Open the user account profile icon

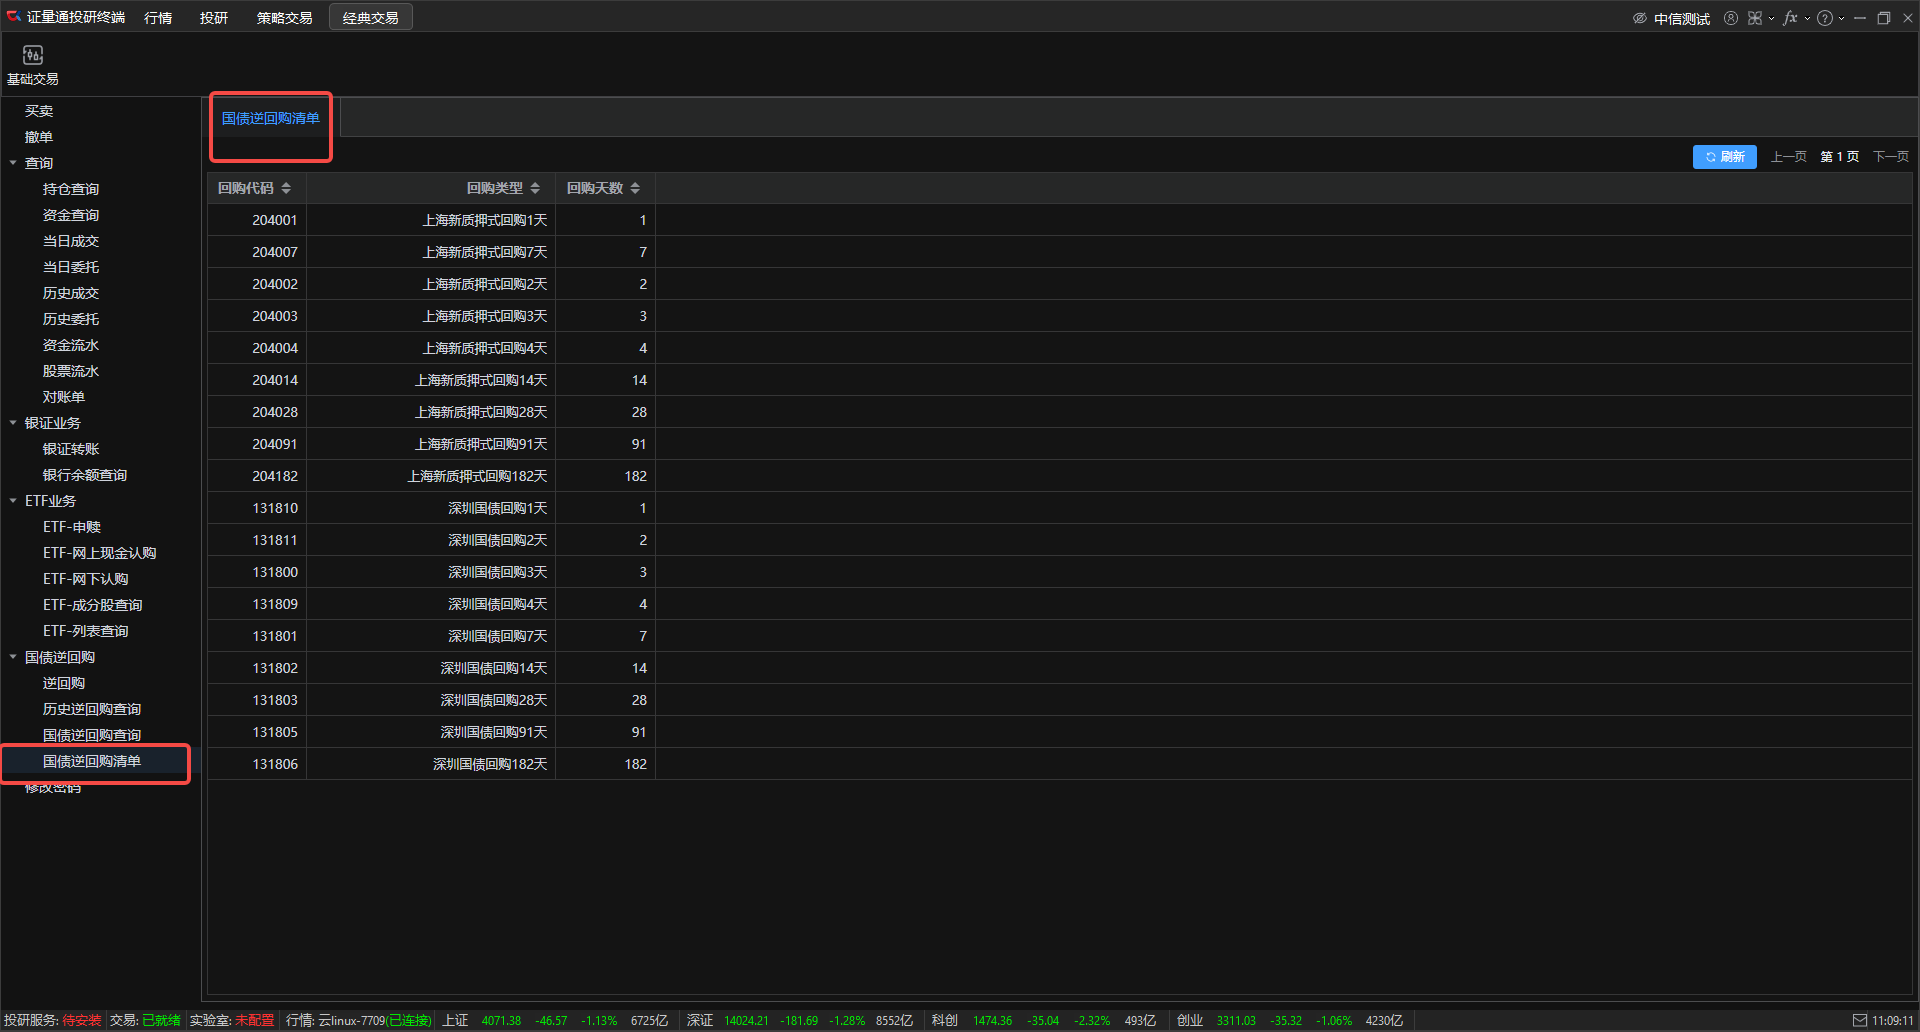(x=1730, y=18)
